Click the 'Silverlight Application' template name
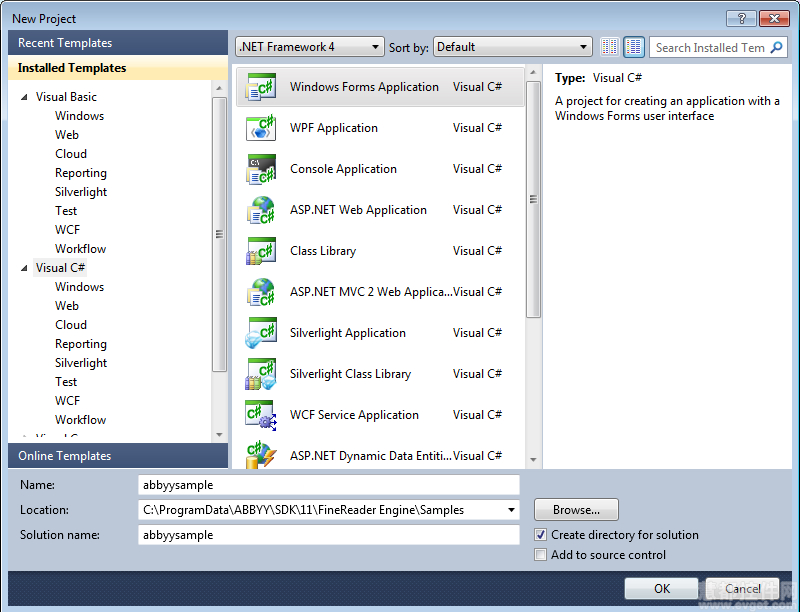The image size is (800, 612). coord(347,333)
